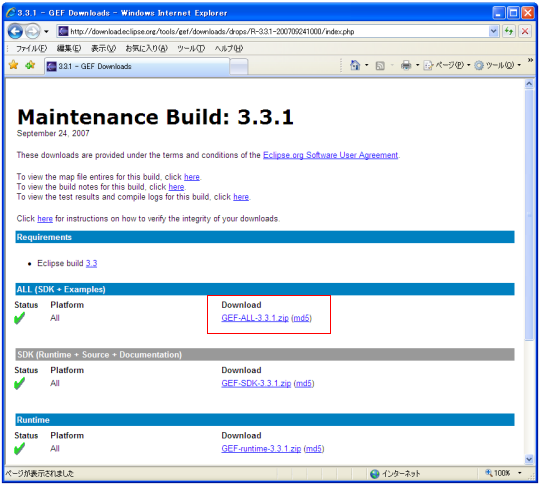Click the vertical scrollbar down arrow

point(529,458)
